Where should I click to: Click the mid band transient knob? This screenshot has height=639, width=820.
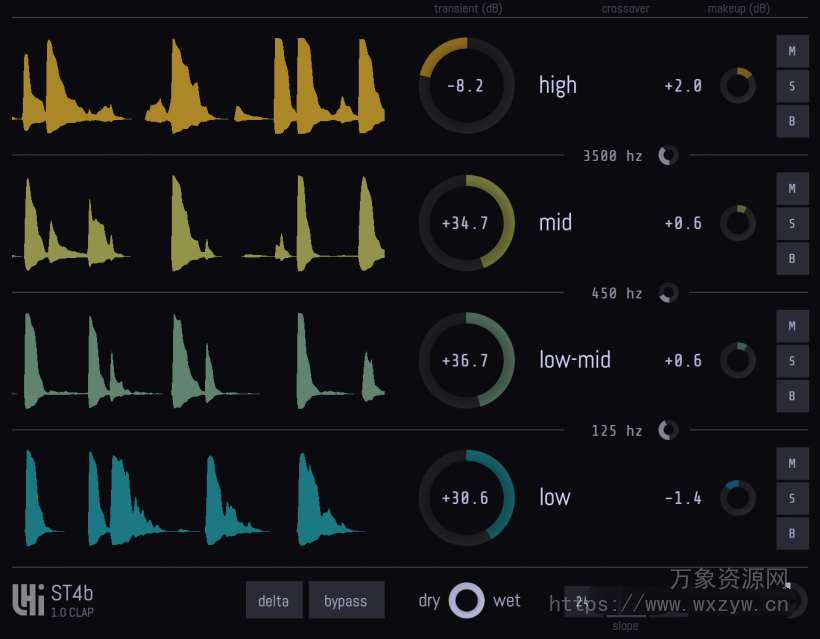[x=466, y=223]
